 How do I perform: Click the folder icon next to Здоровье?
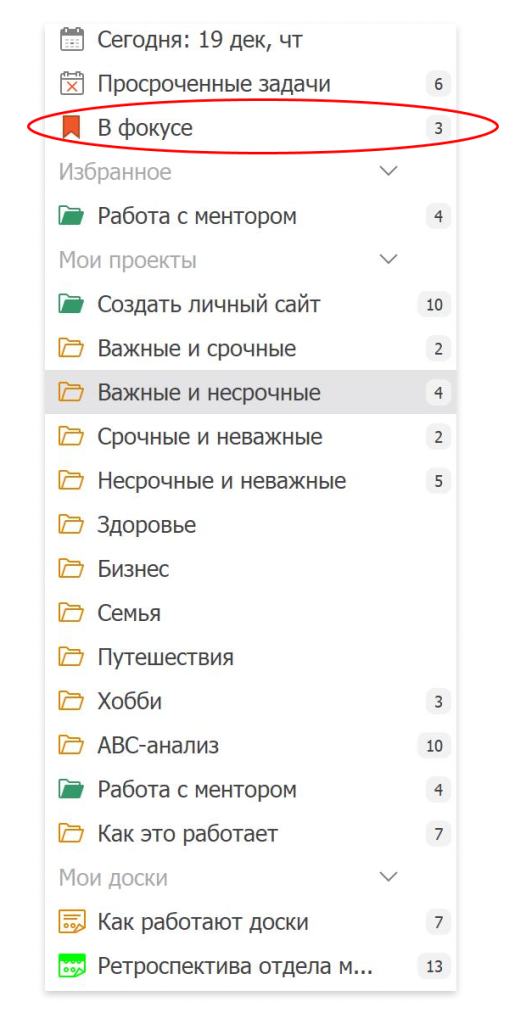coord(71,525)
